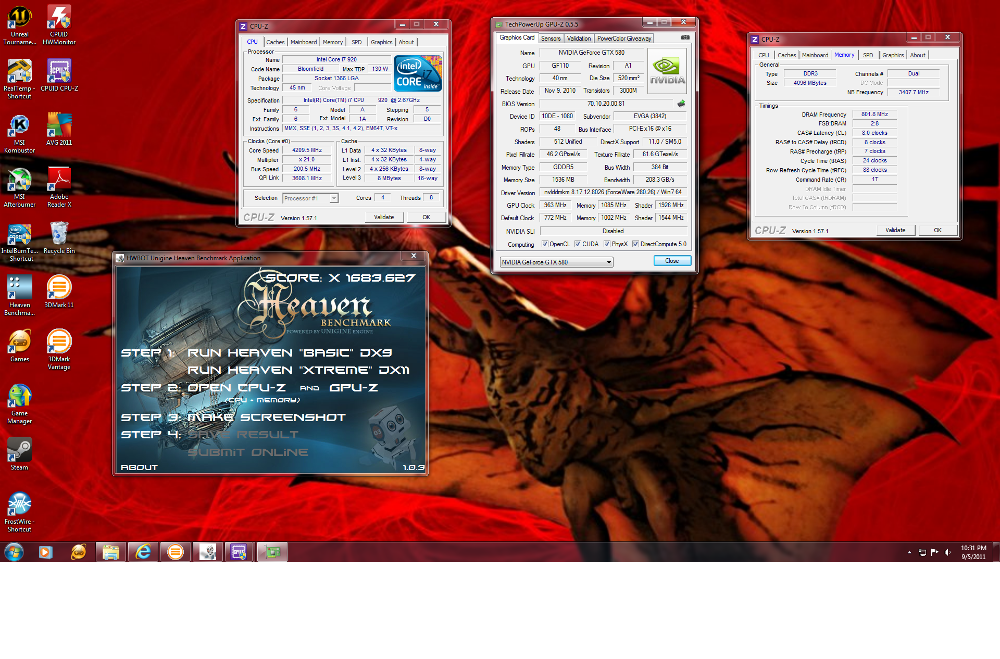Open the NVIDIA GeForce GTX 580 dropdown
The image size is (1000, 659).
pyautogui.click(x=556, y=262)
